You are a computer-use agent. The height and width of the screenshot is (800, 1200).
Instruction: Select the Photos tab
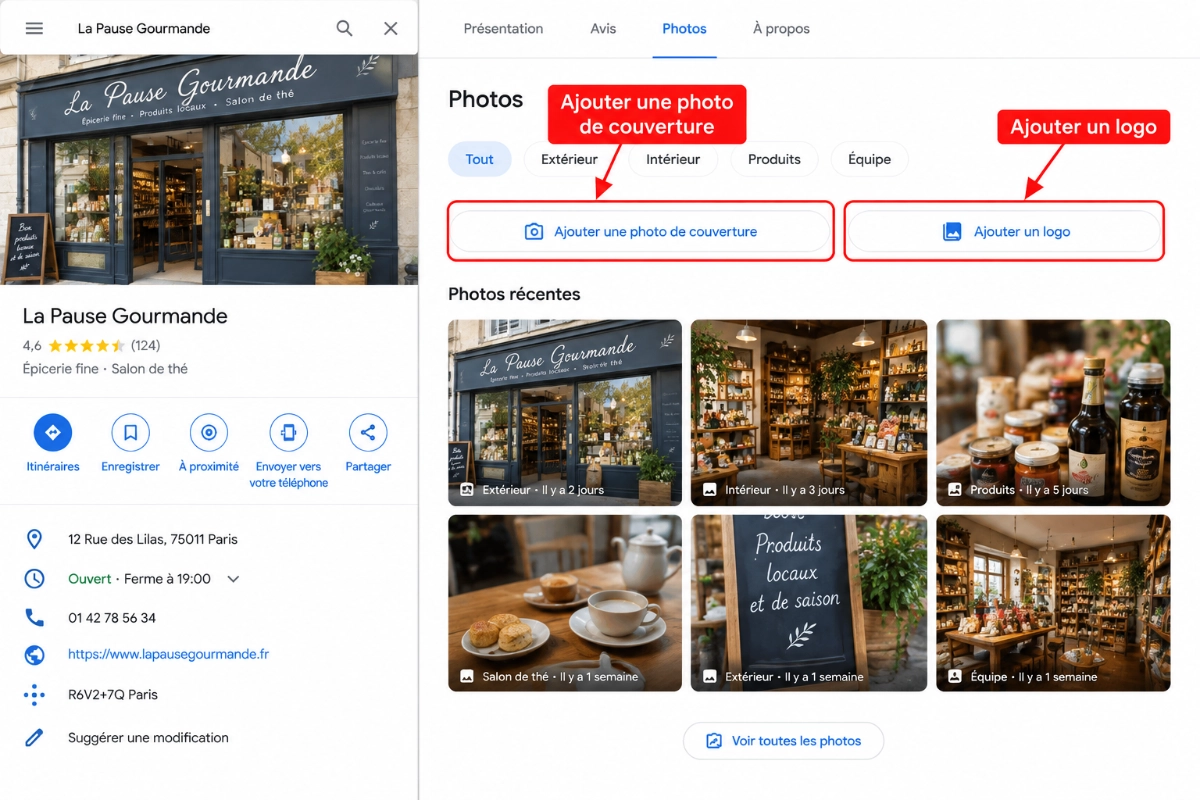pyautogui.click(x=684, y=28)
